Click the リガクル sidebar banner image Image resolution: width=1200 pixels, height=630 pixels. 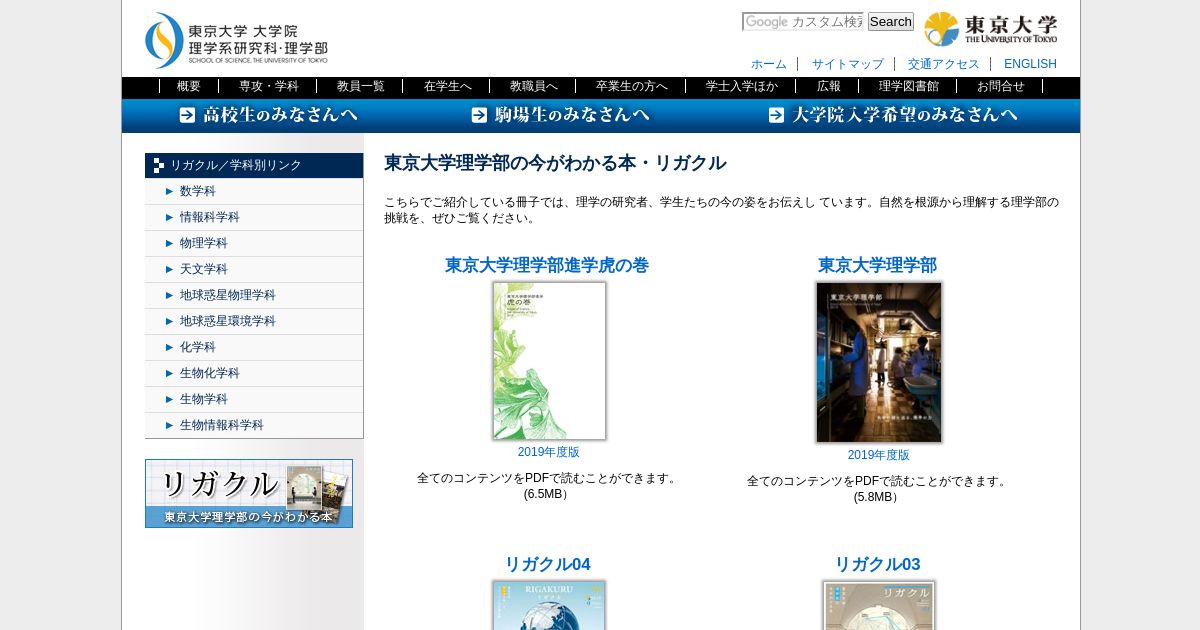(249, 493)
